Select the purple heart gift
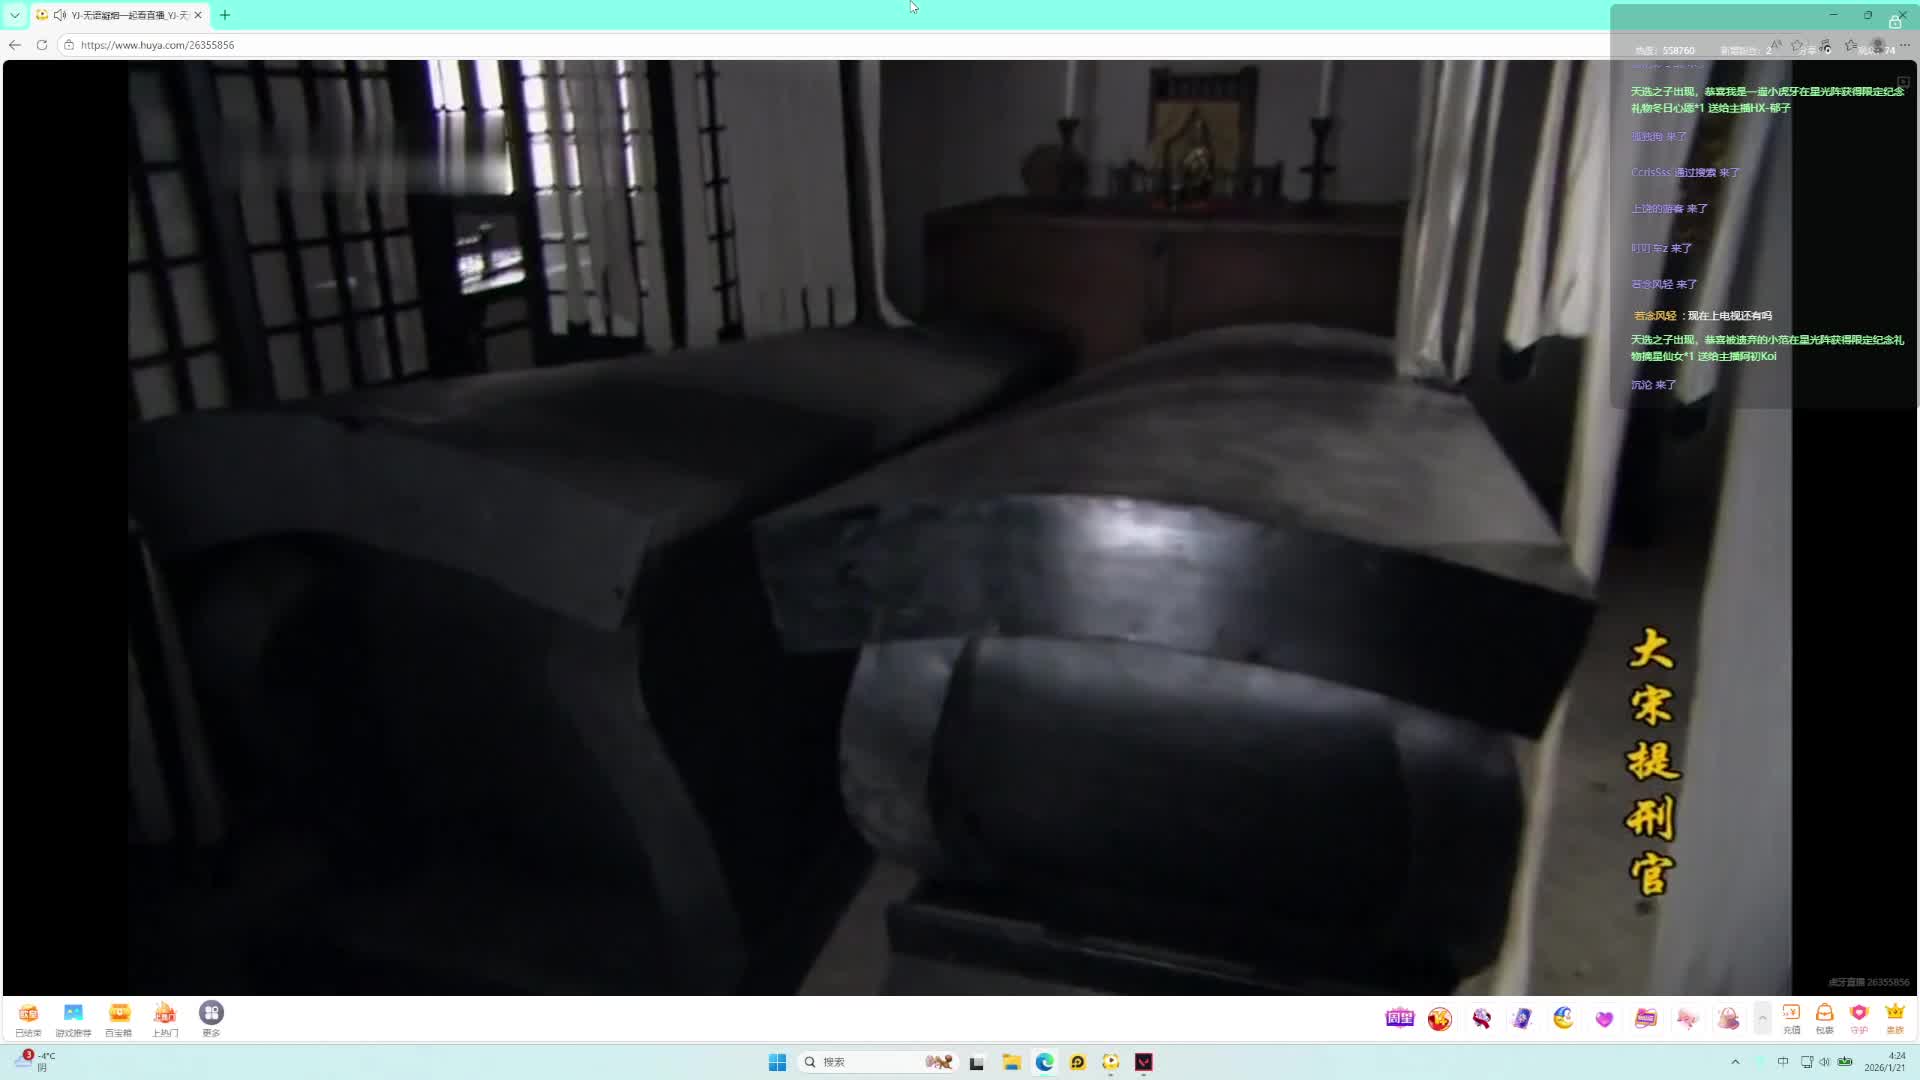 coord(1604,1019)
